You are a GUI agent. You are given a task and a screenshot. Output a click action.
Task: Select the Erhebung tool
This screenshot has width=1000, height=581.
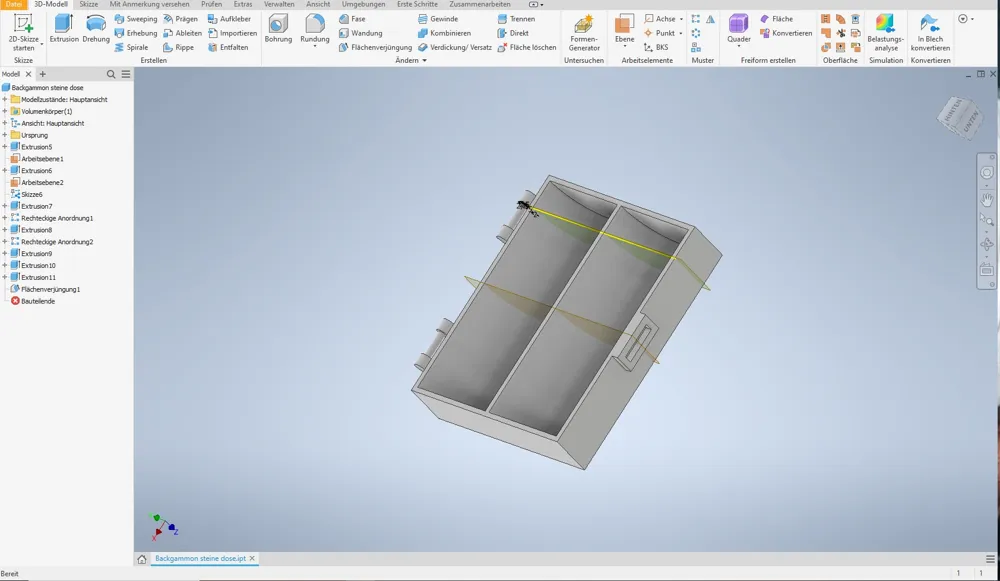pos(135,33)
